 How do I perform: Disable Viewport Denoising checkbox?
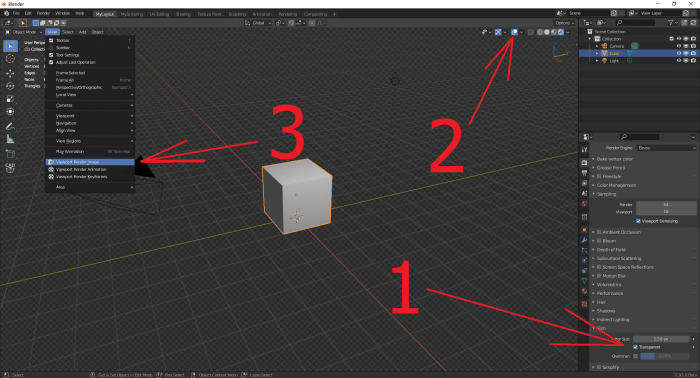(x=638, y=221)
